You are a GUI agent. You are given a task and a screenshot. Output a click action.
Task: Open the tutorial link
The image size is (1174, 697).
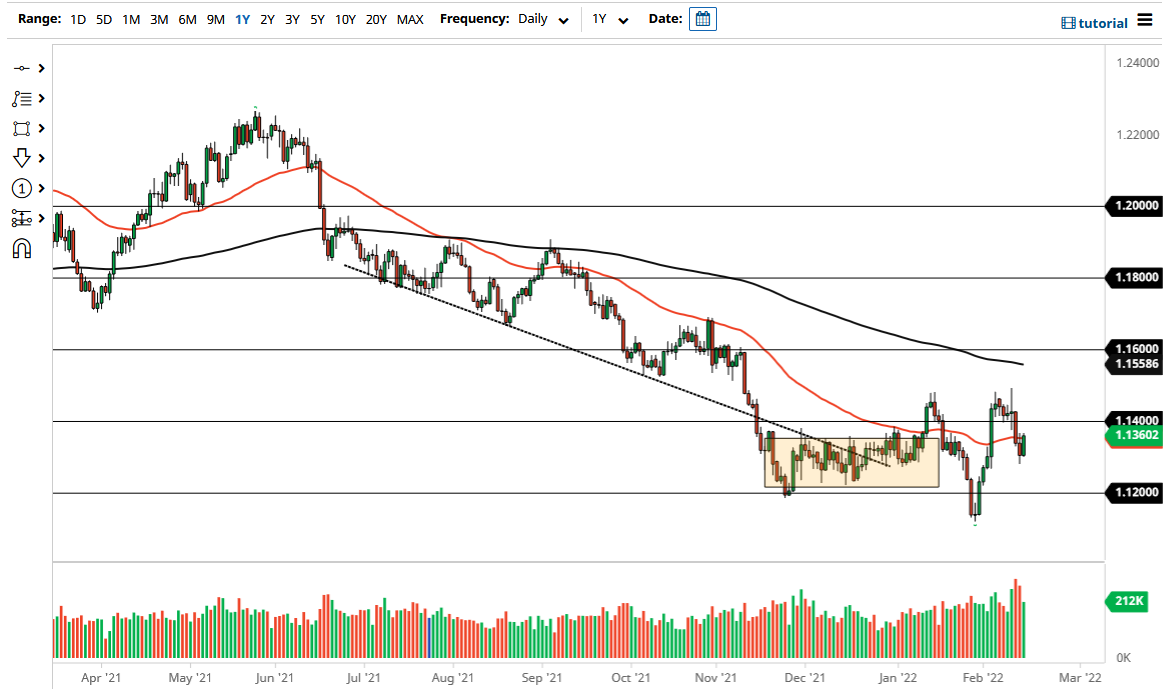click(1103, 22)
